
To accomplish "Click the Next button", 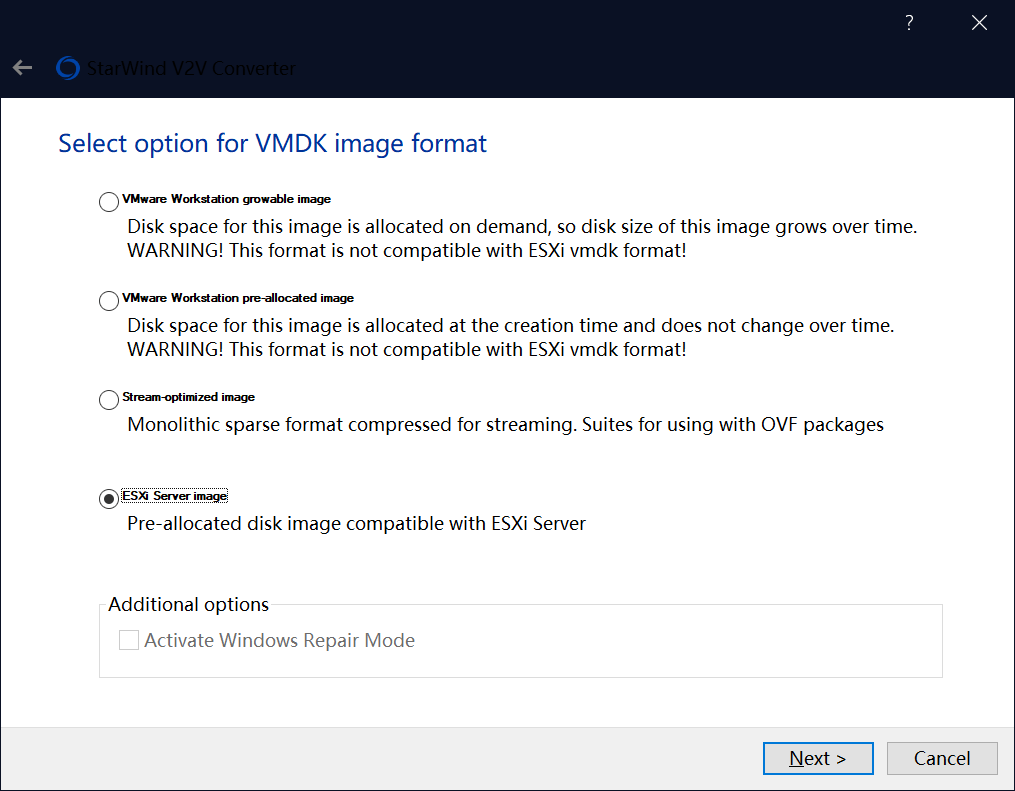I will click(x=818, y=758).
